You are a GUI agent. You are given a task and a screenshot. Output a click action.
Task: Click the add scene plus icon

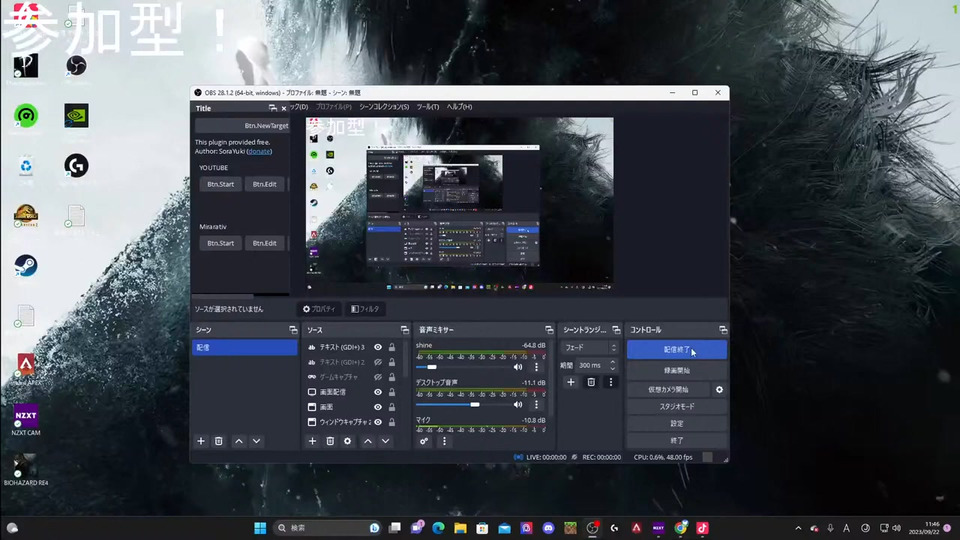201,441
